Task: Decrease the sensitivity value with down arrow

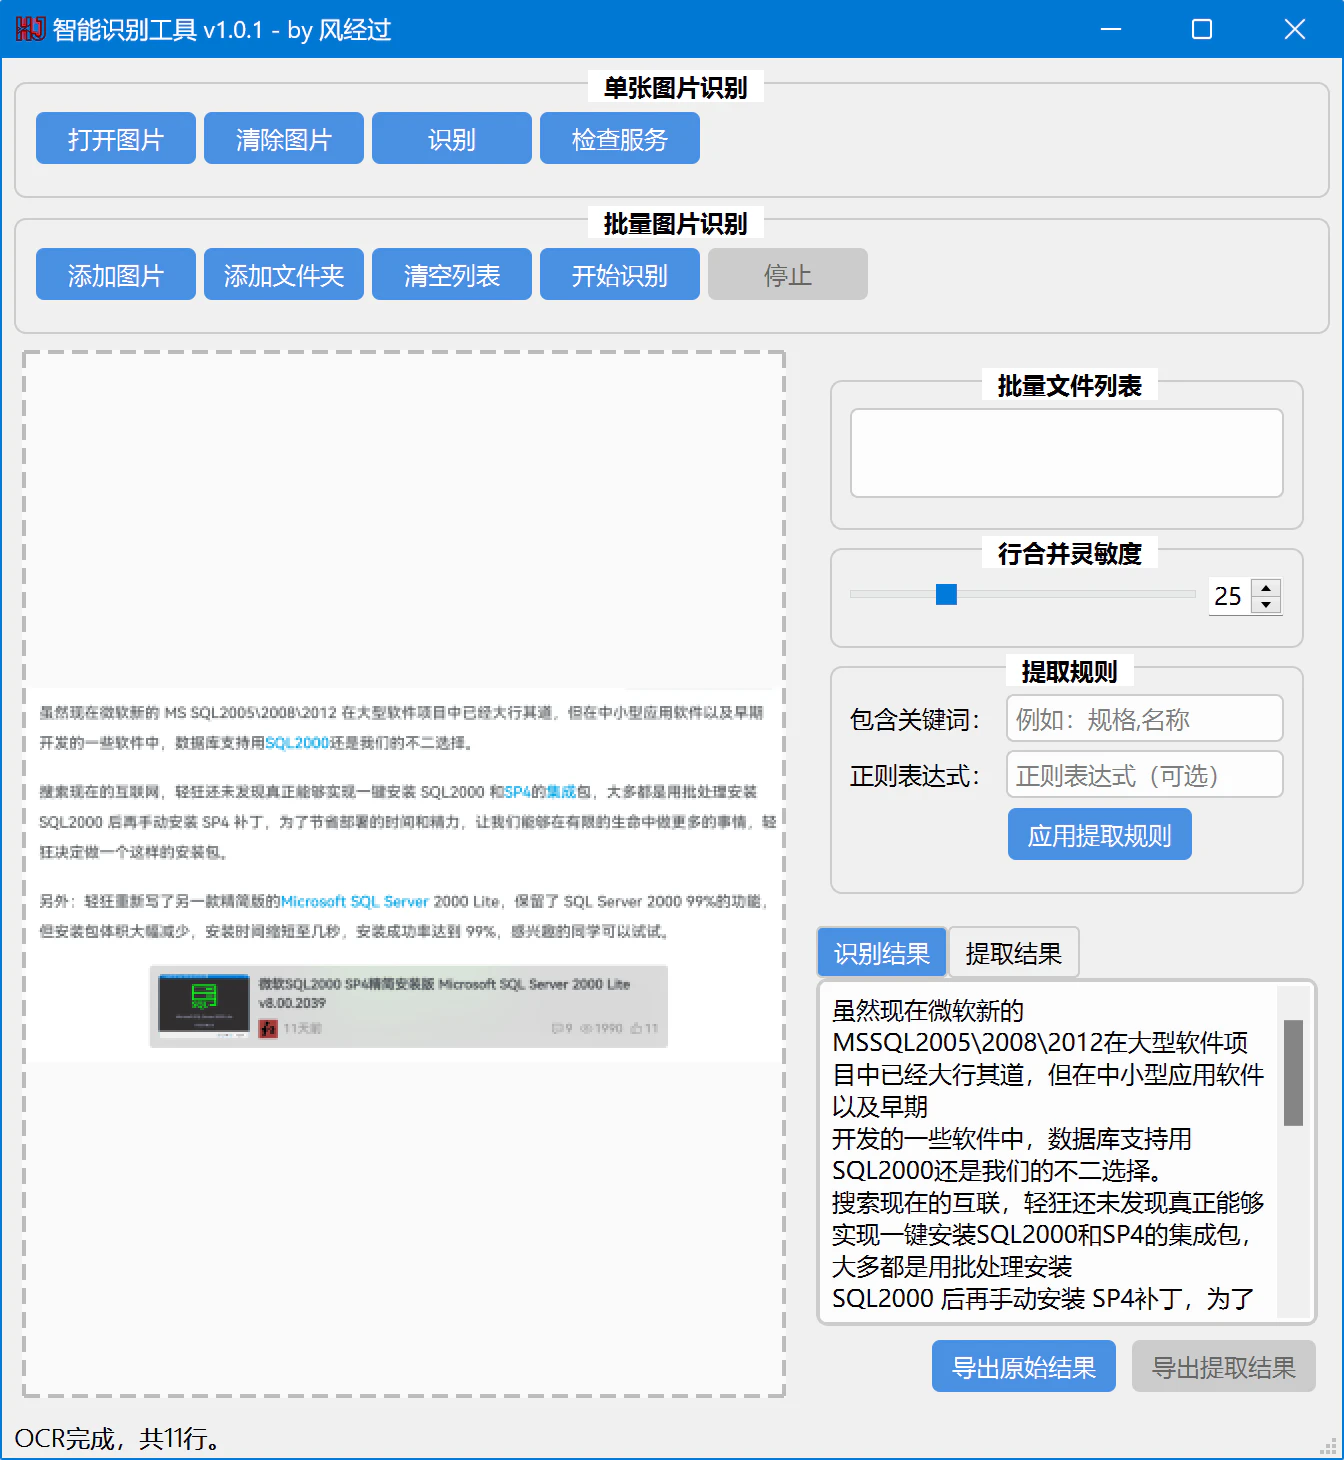Action: click(1266, 605)
